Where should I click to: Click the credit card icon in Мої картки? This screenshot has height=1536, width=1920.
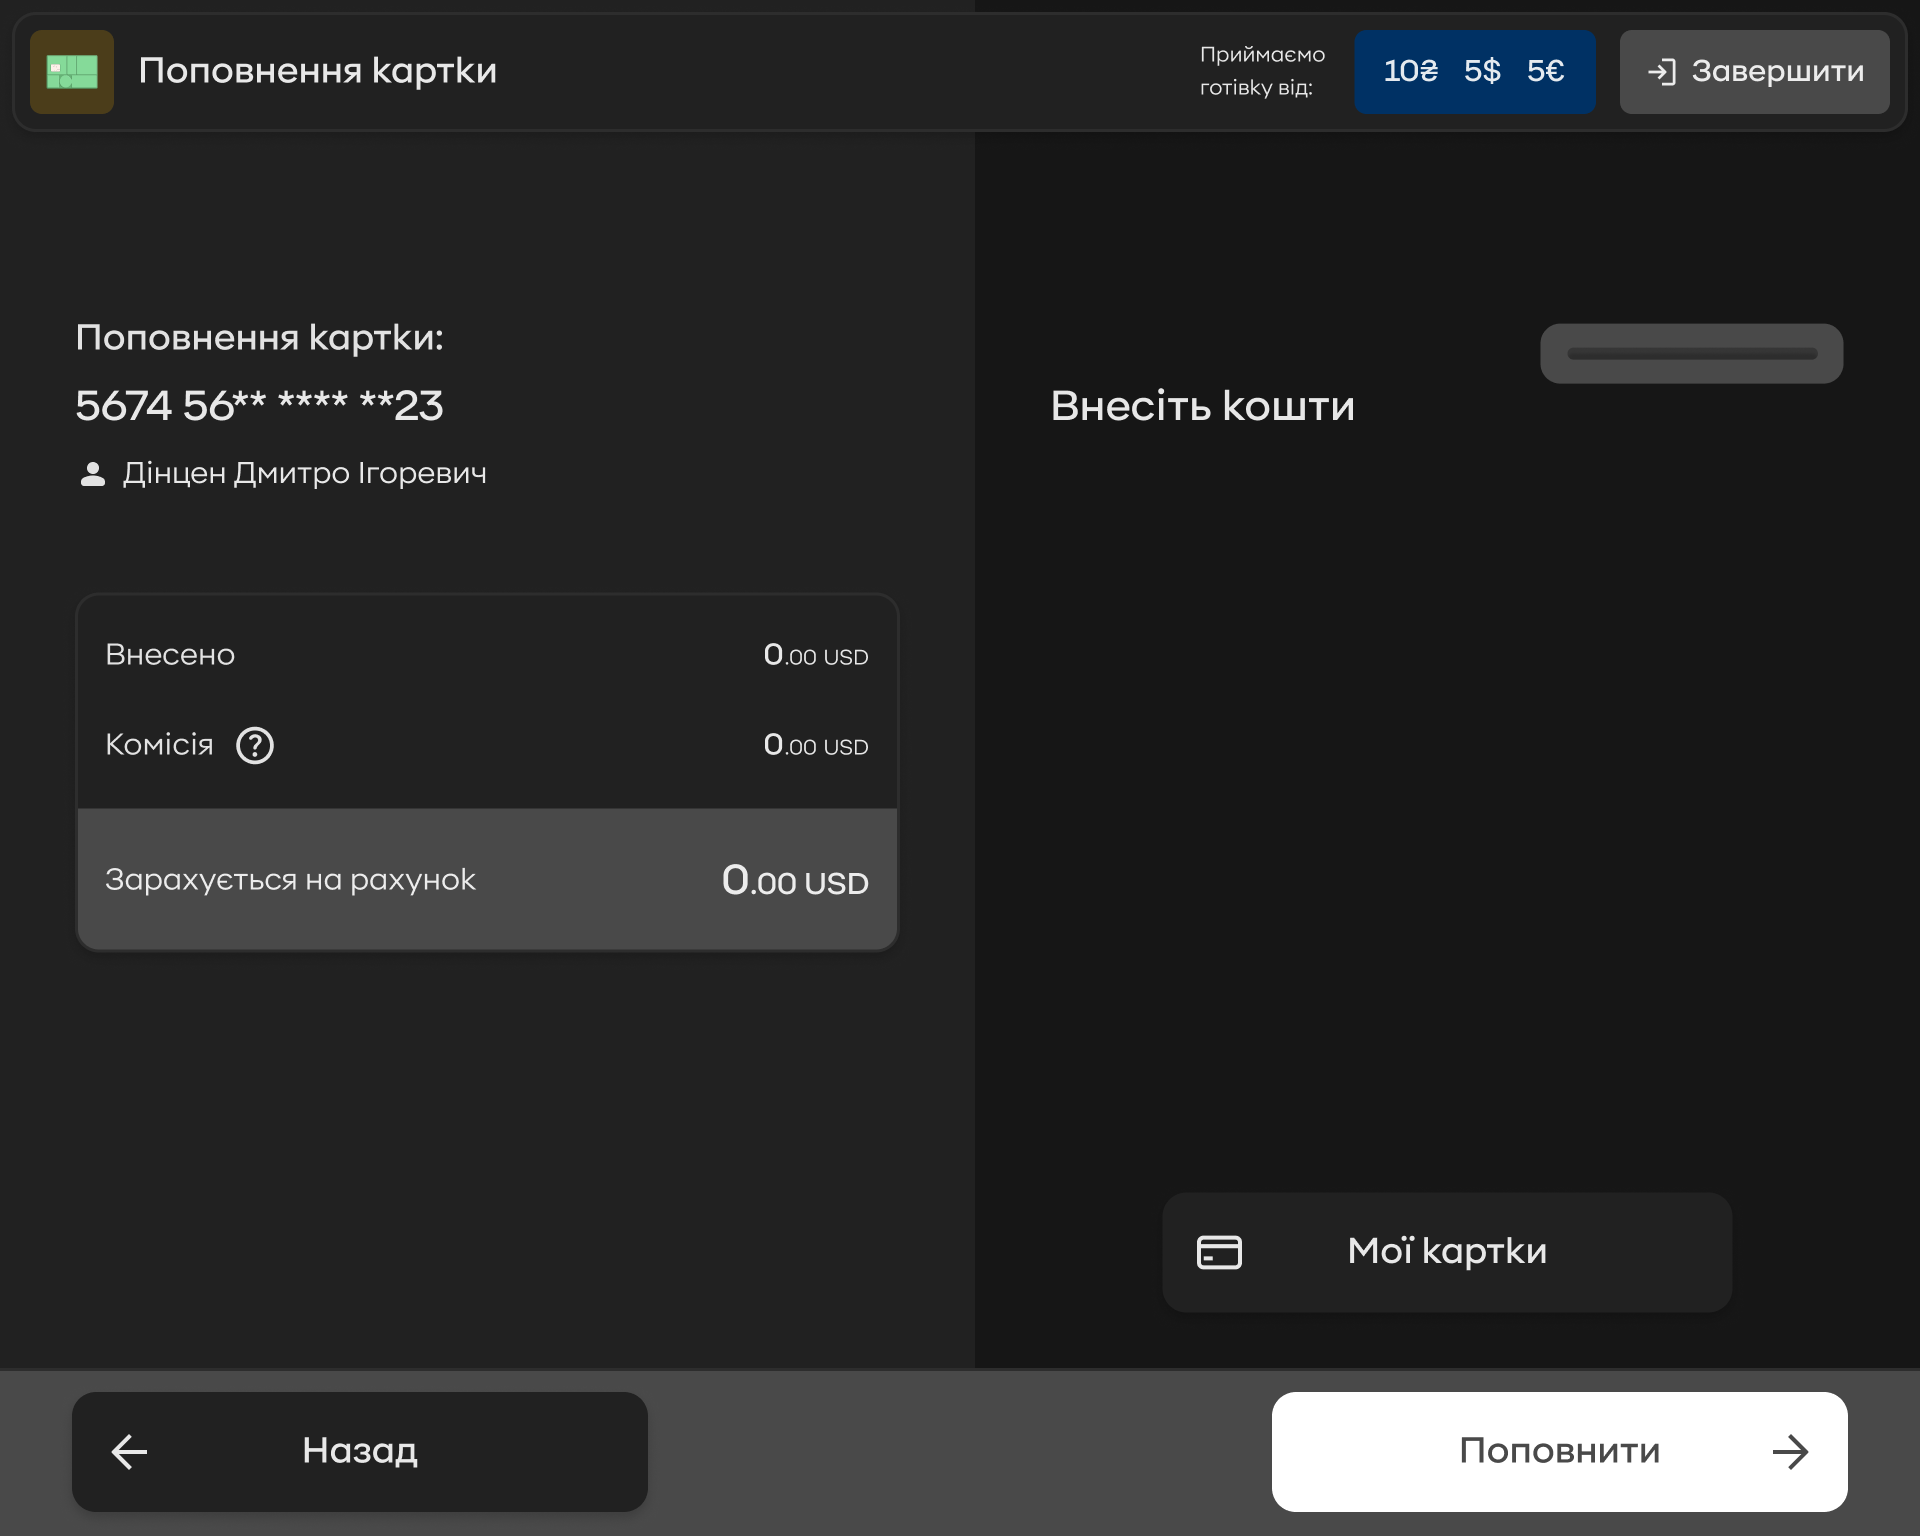pyautogui.click(x=1219, y=1252)
